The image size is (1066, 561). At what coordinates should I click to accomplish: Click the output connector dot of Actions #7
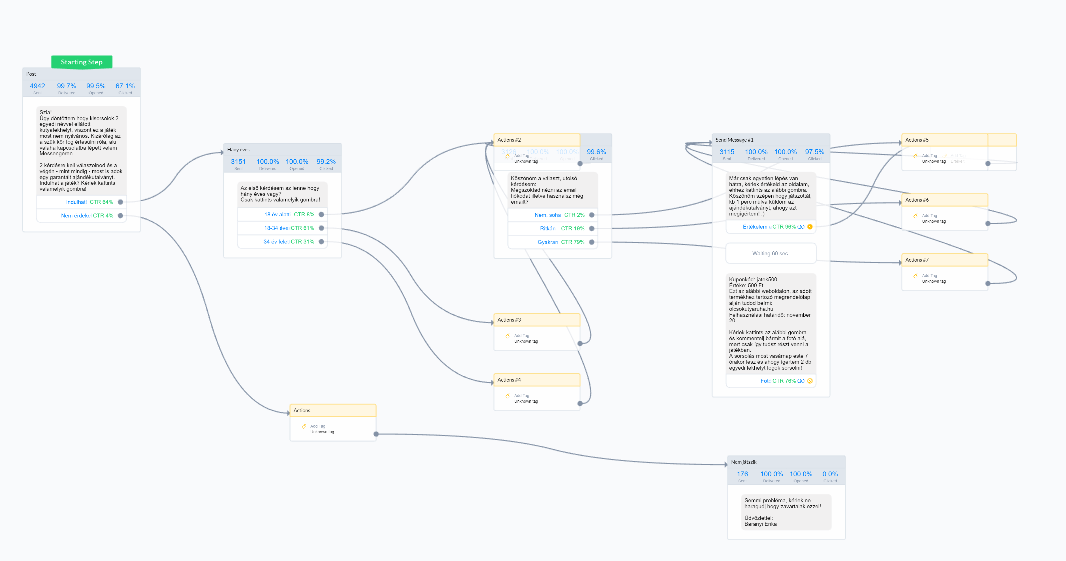coord(988,283)
